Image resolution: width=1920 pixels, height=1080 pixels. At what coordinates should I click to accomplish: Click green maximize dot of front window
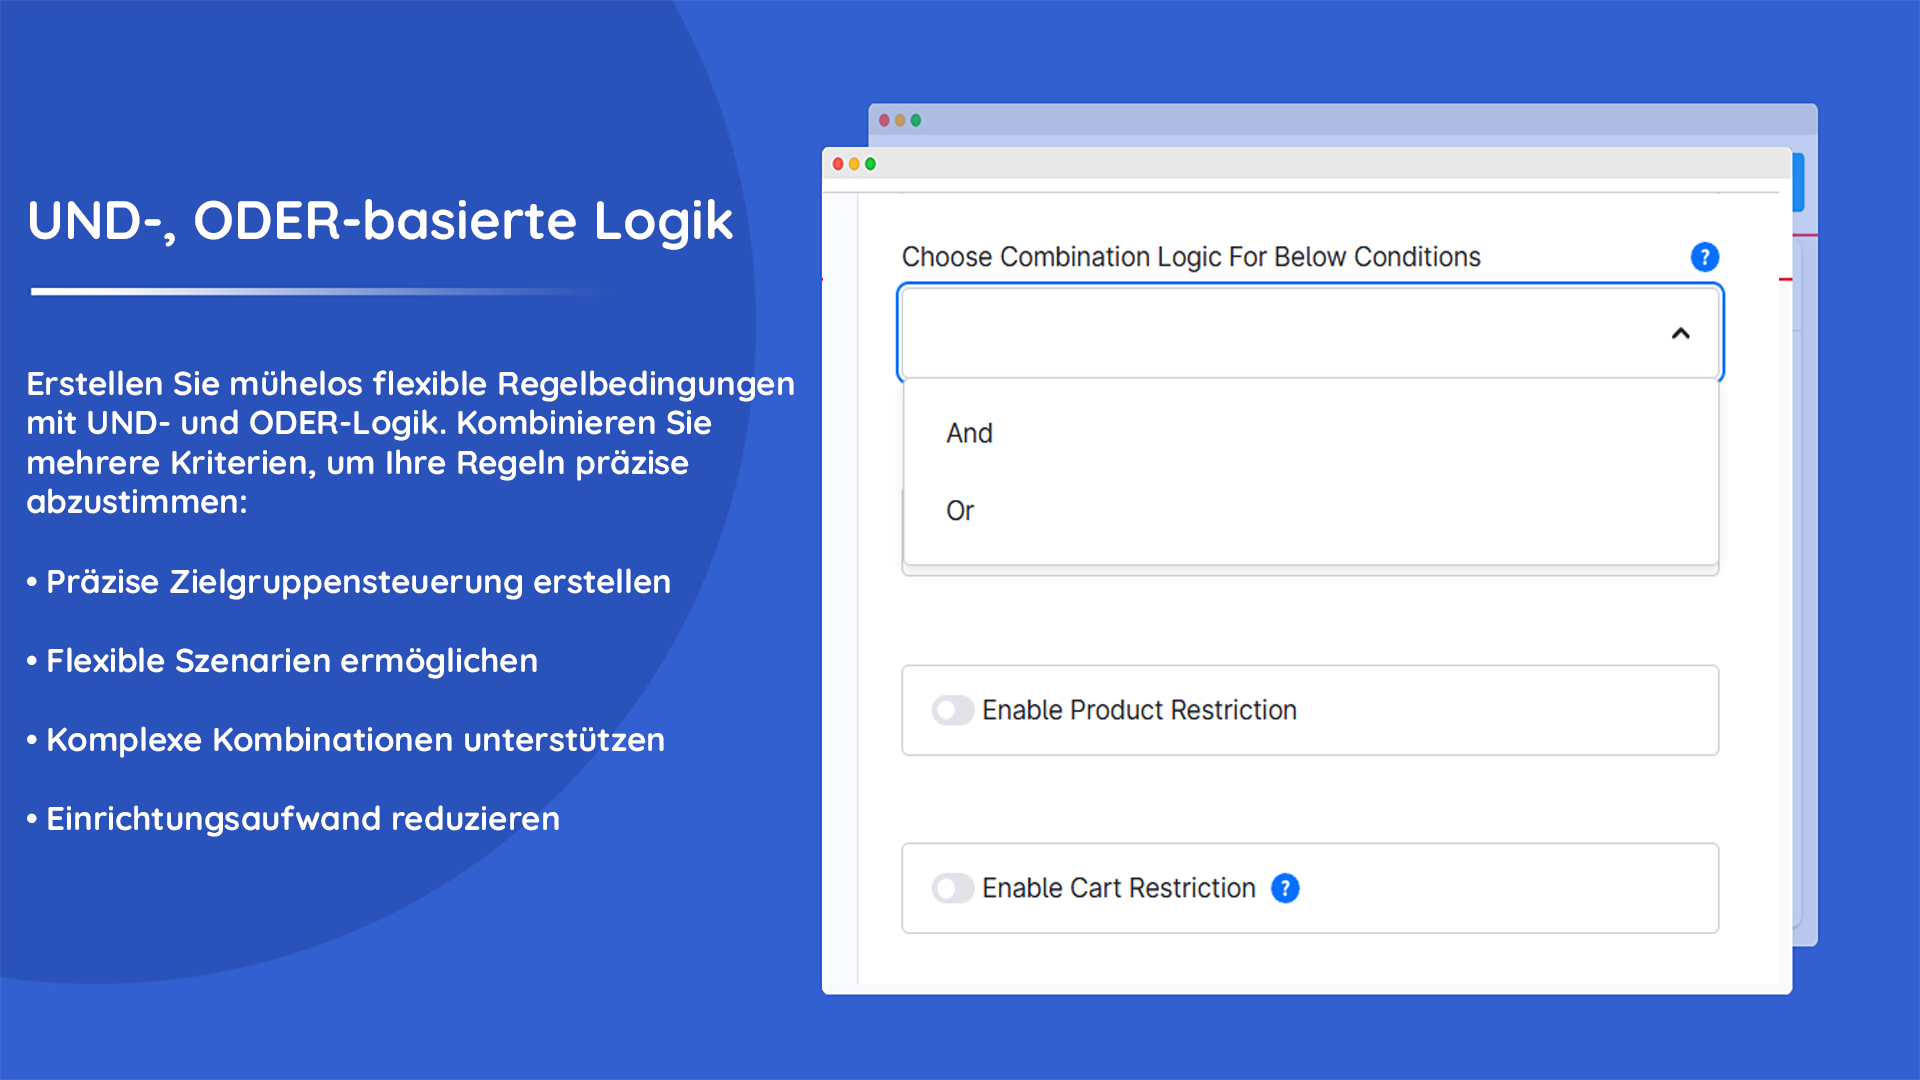click(x=870, y=164)
